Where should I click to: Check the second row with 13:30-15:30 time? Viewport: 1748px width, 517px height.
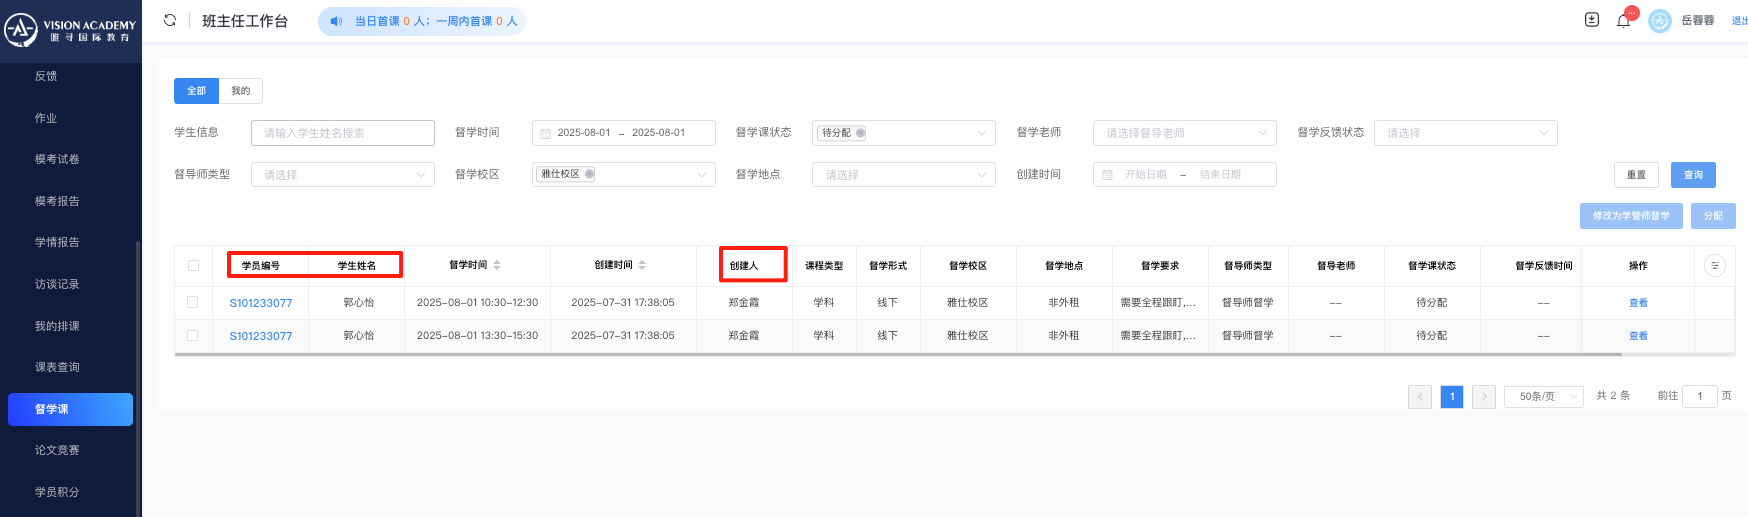click(193, 336)
